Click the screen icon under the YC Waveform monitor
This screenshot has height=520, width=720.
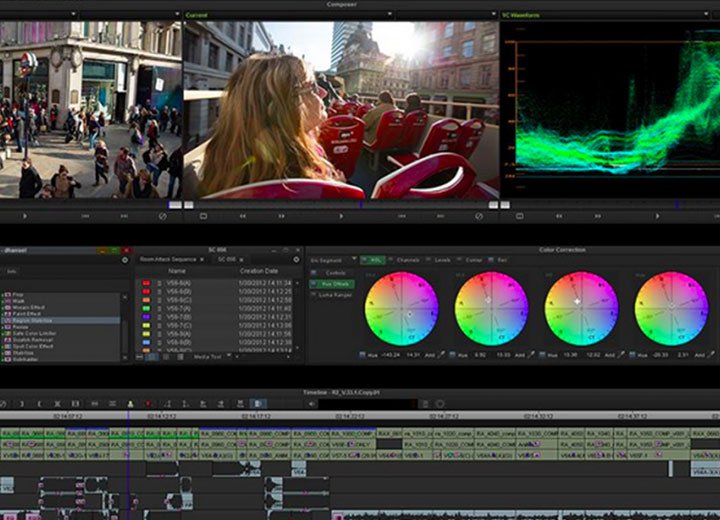click(519, 216)
